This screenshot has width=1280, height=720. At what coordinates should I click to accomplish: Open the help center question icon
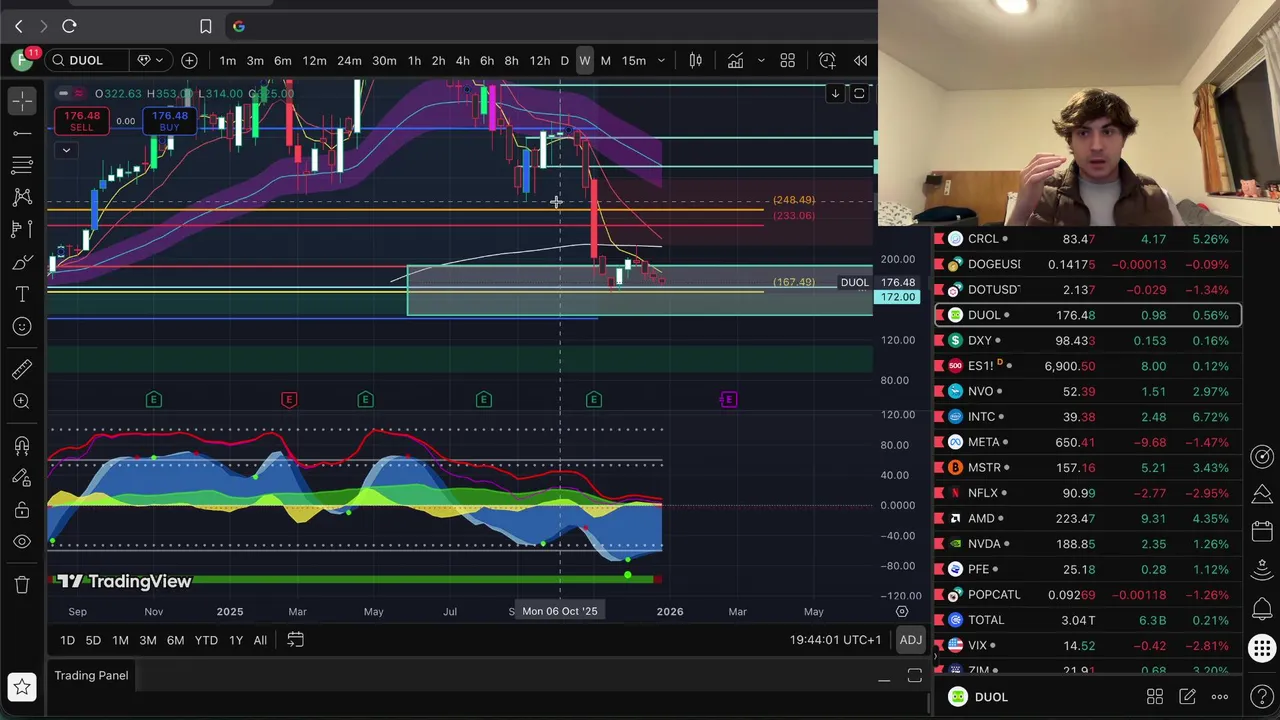pos(1262,697)
